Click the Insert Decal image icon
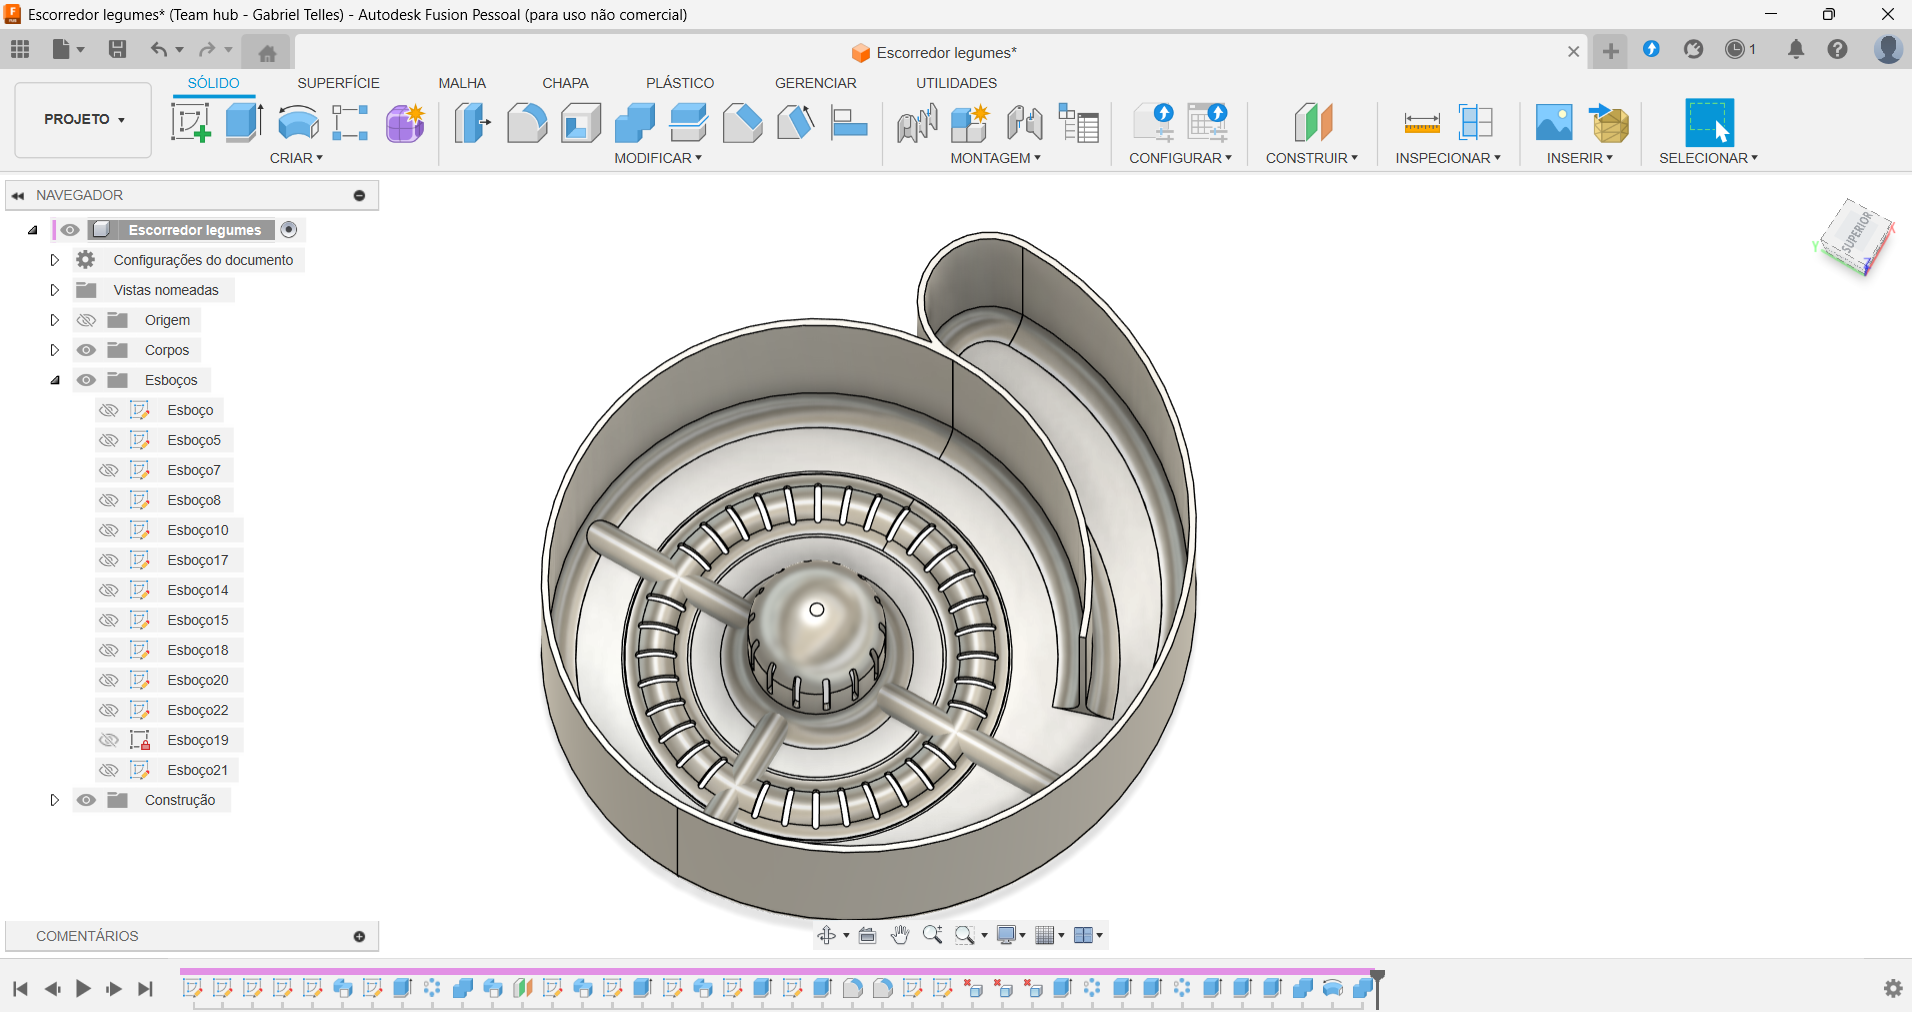 click(1553, 123)
